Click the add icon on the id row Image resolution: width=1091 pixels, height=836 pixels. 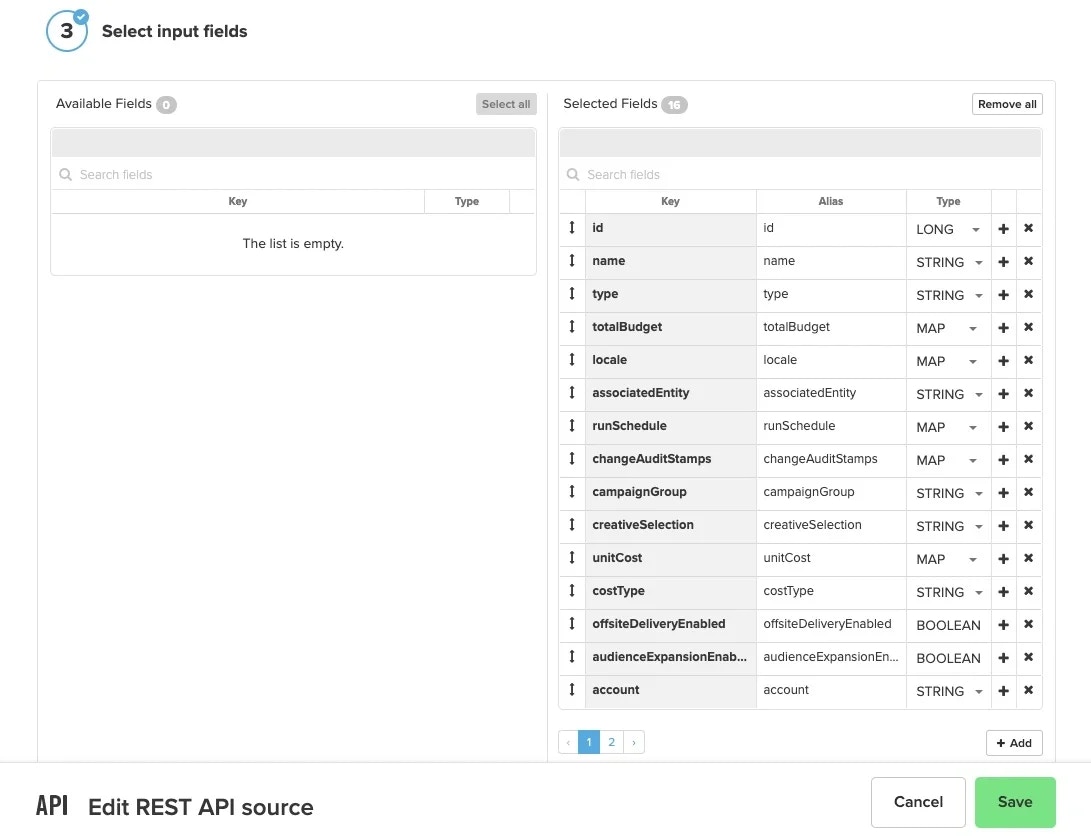(x=1003, y=228)
